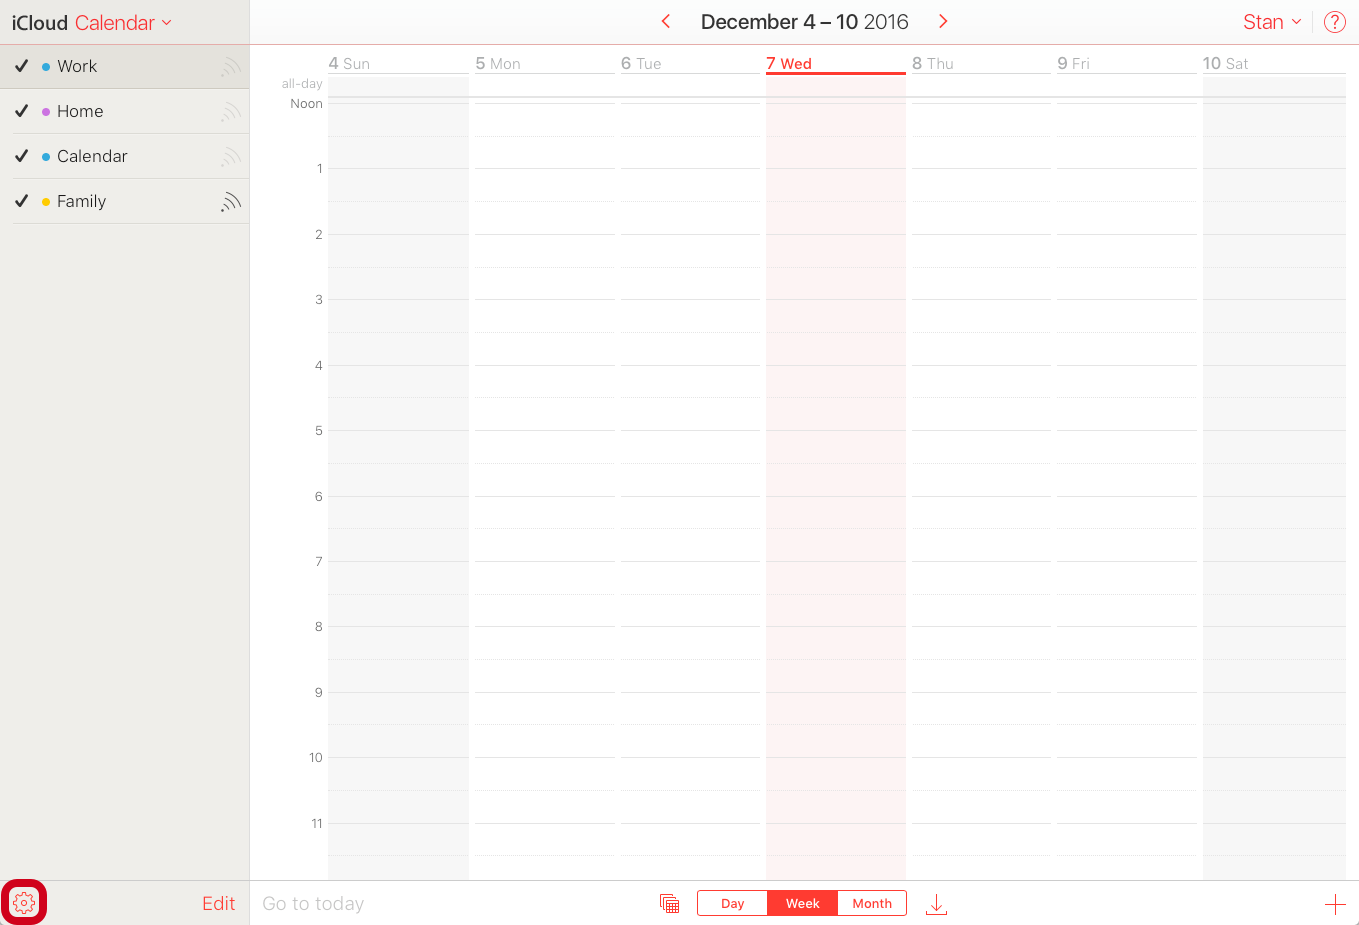Switch to Month view
This screenshot has width=1359, height=925.
coord(871,903)
